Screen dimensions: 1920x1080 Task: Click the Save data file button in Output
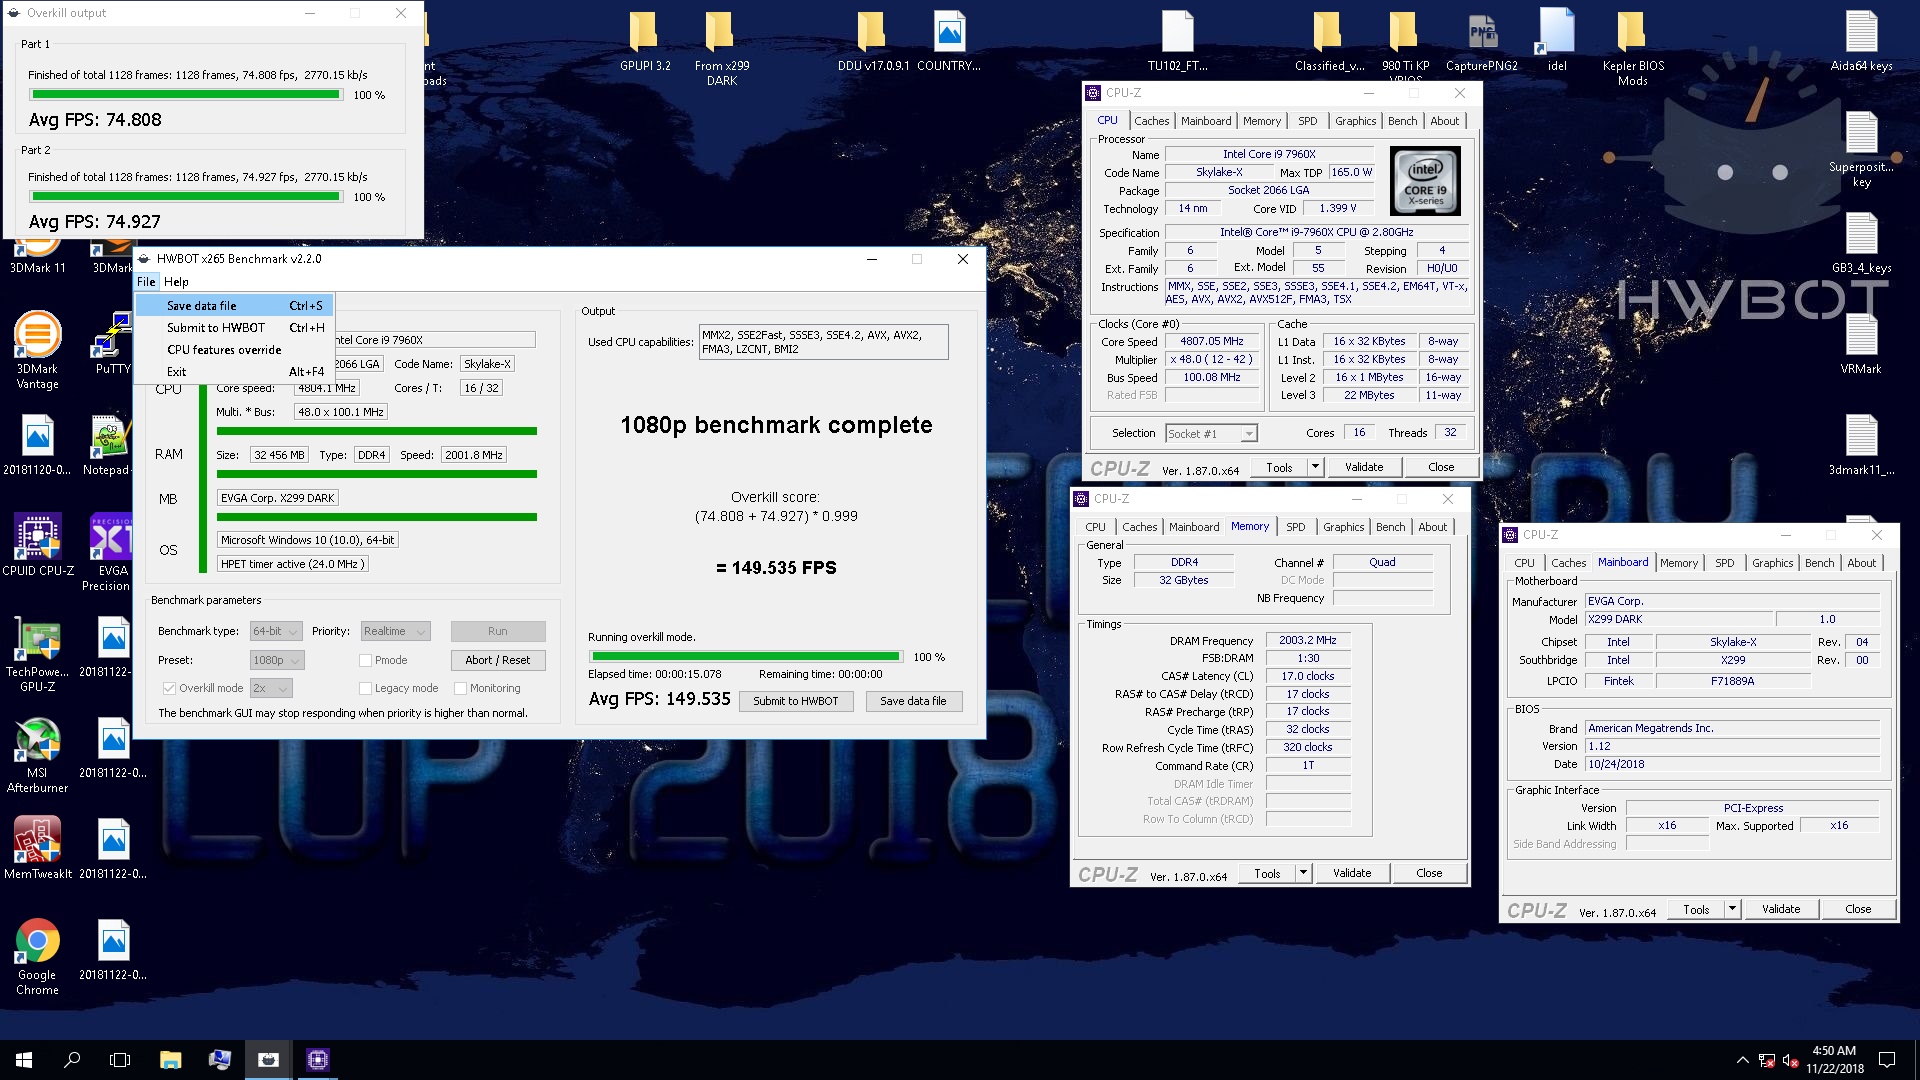pyautogui.click(x=913, y=701)
